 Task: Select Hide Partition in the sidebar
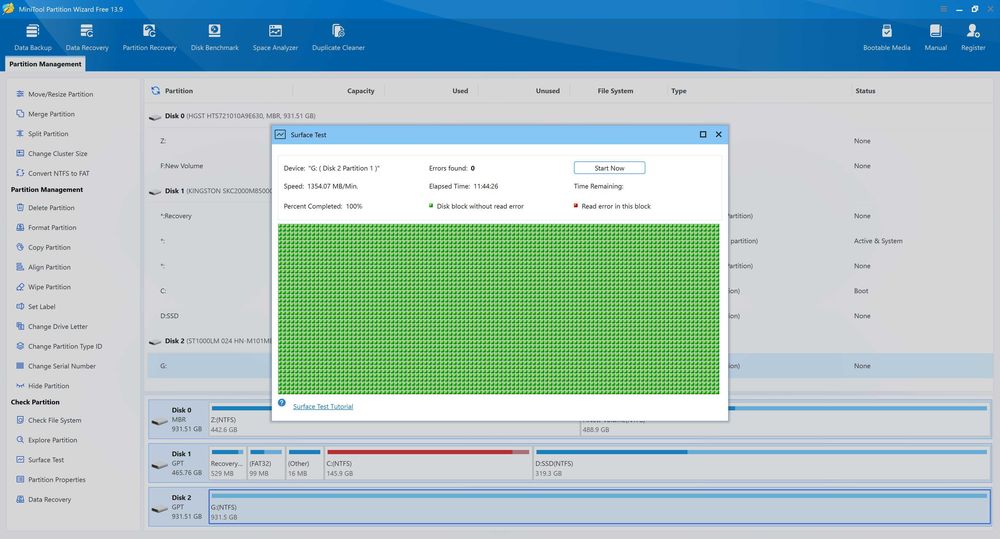[x=43, y=385]
